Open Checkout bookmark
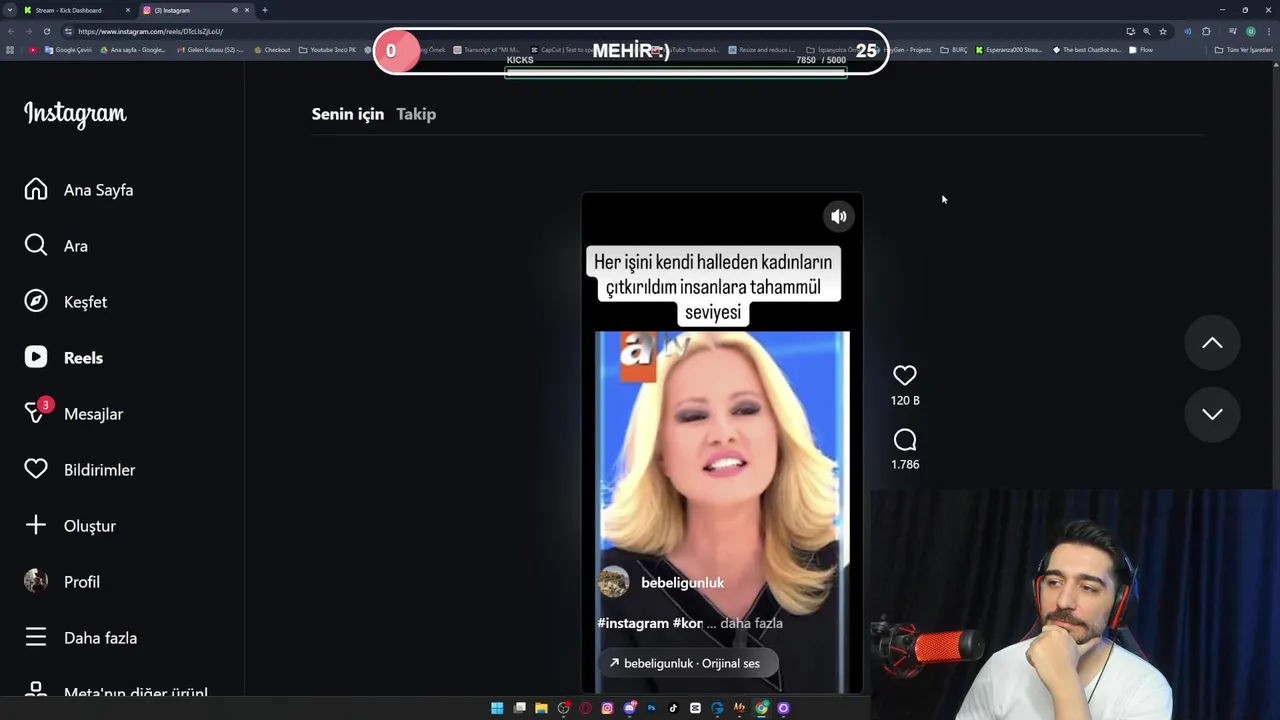The height and width of the screenshot is (720, 1280). tap(272, 50)
